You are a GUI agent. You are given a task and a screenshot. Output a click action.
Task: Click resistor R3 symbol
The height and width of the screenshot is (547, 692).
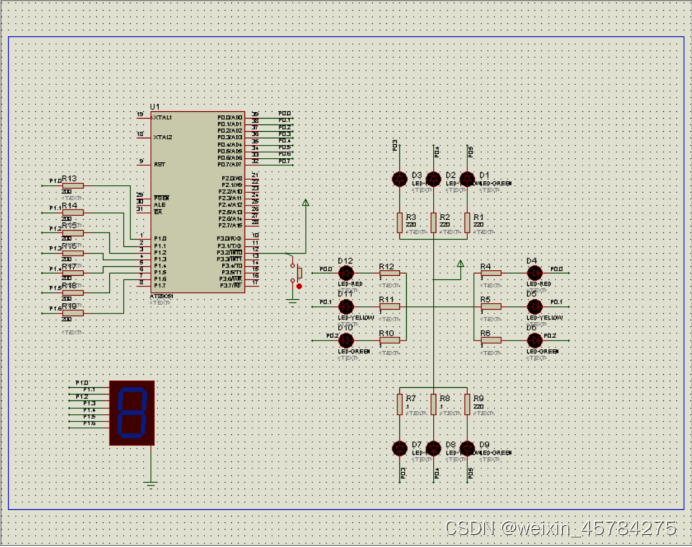click(400, 222)
